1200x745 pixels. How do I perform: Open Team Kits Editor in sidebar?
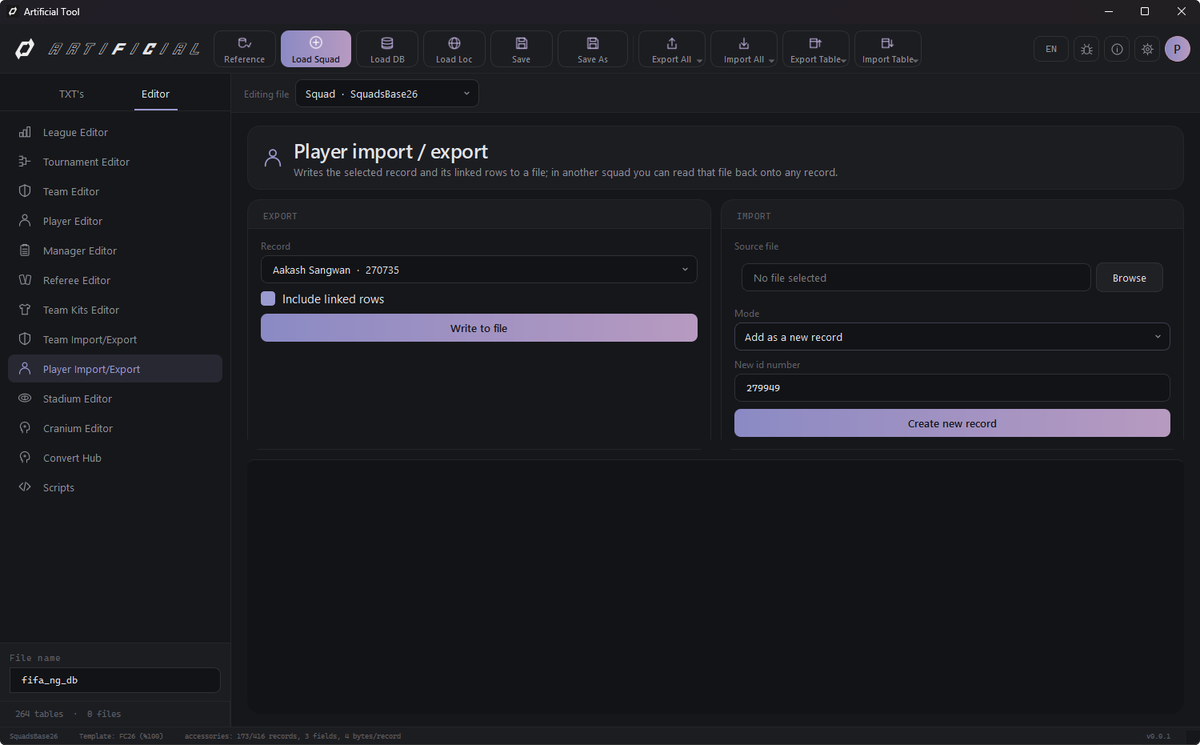(x=115, y=310)
